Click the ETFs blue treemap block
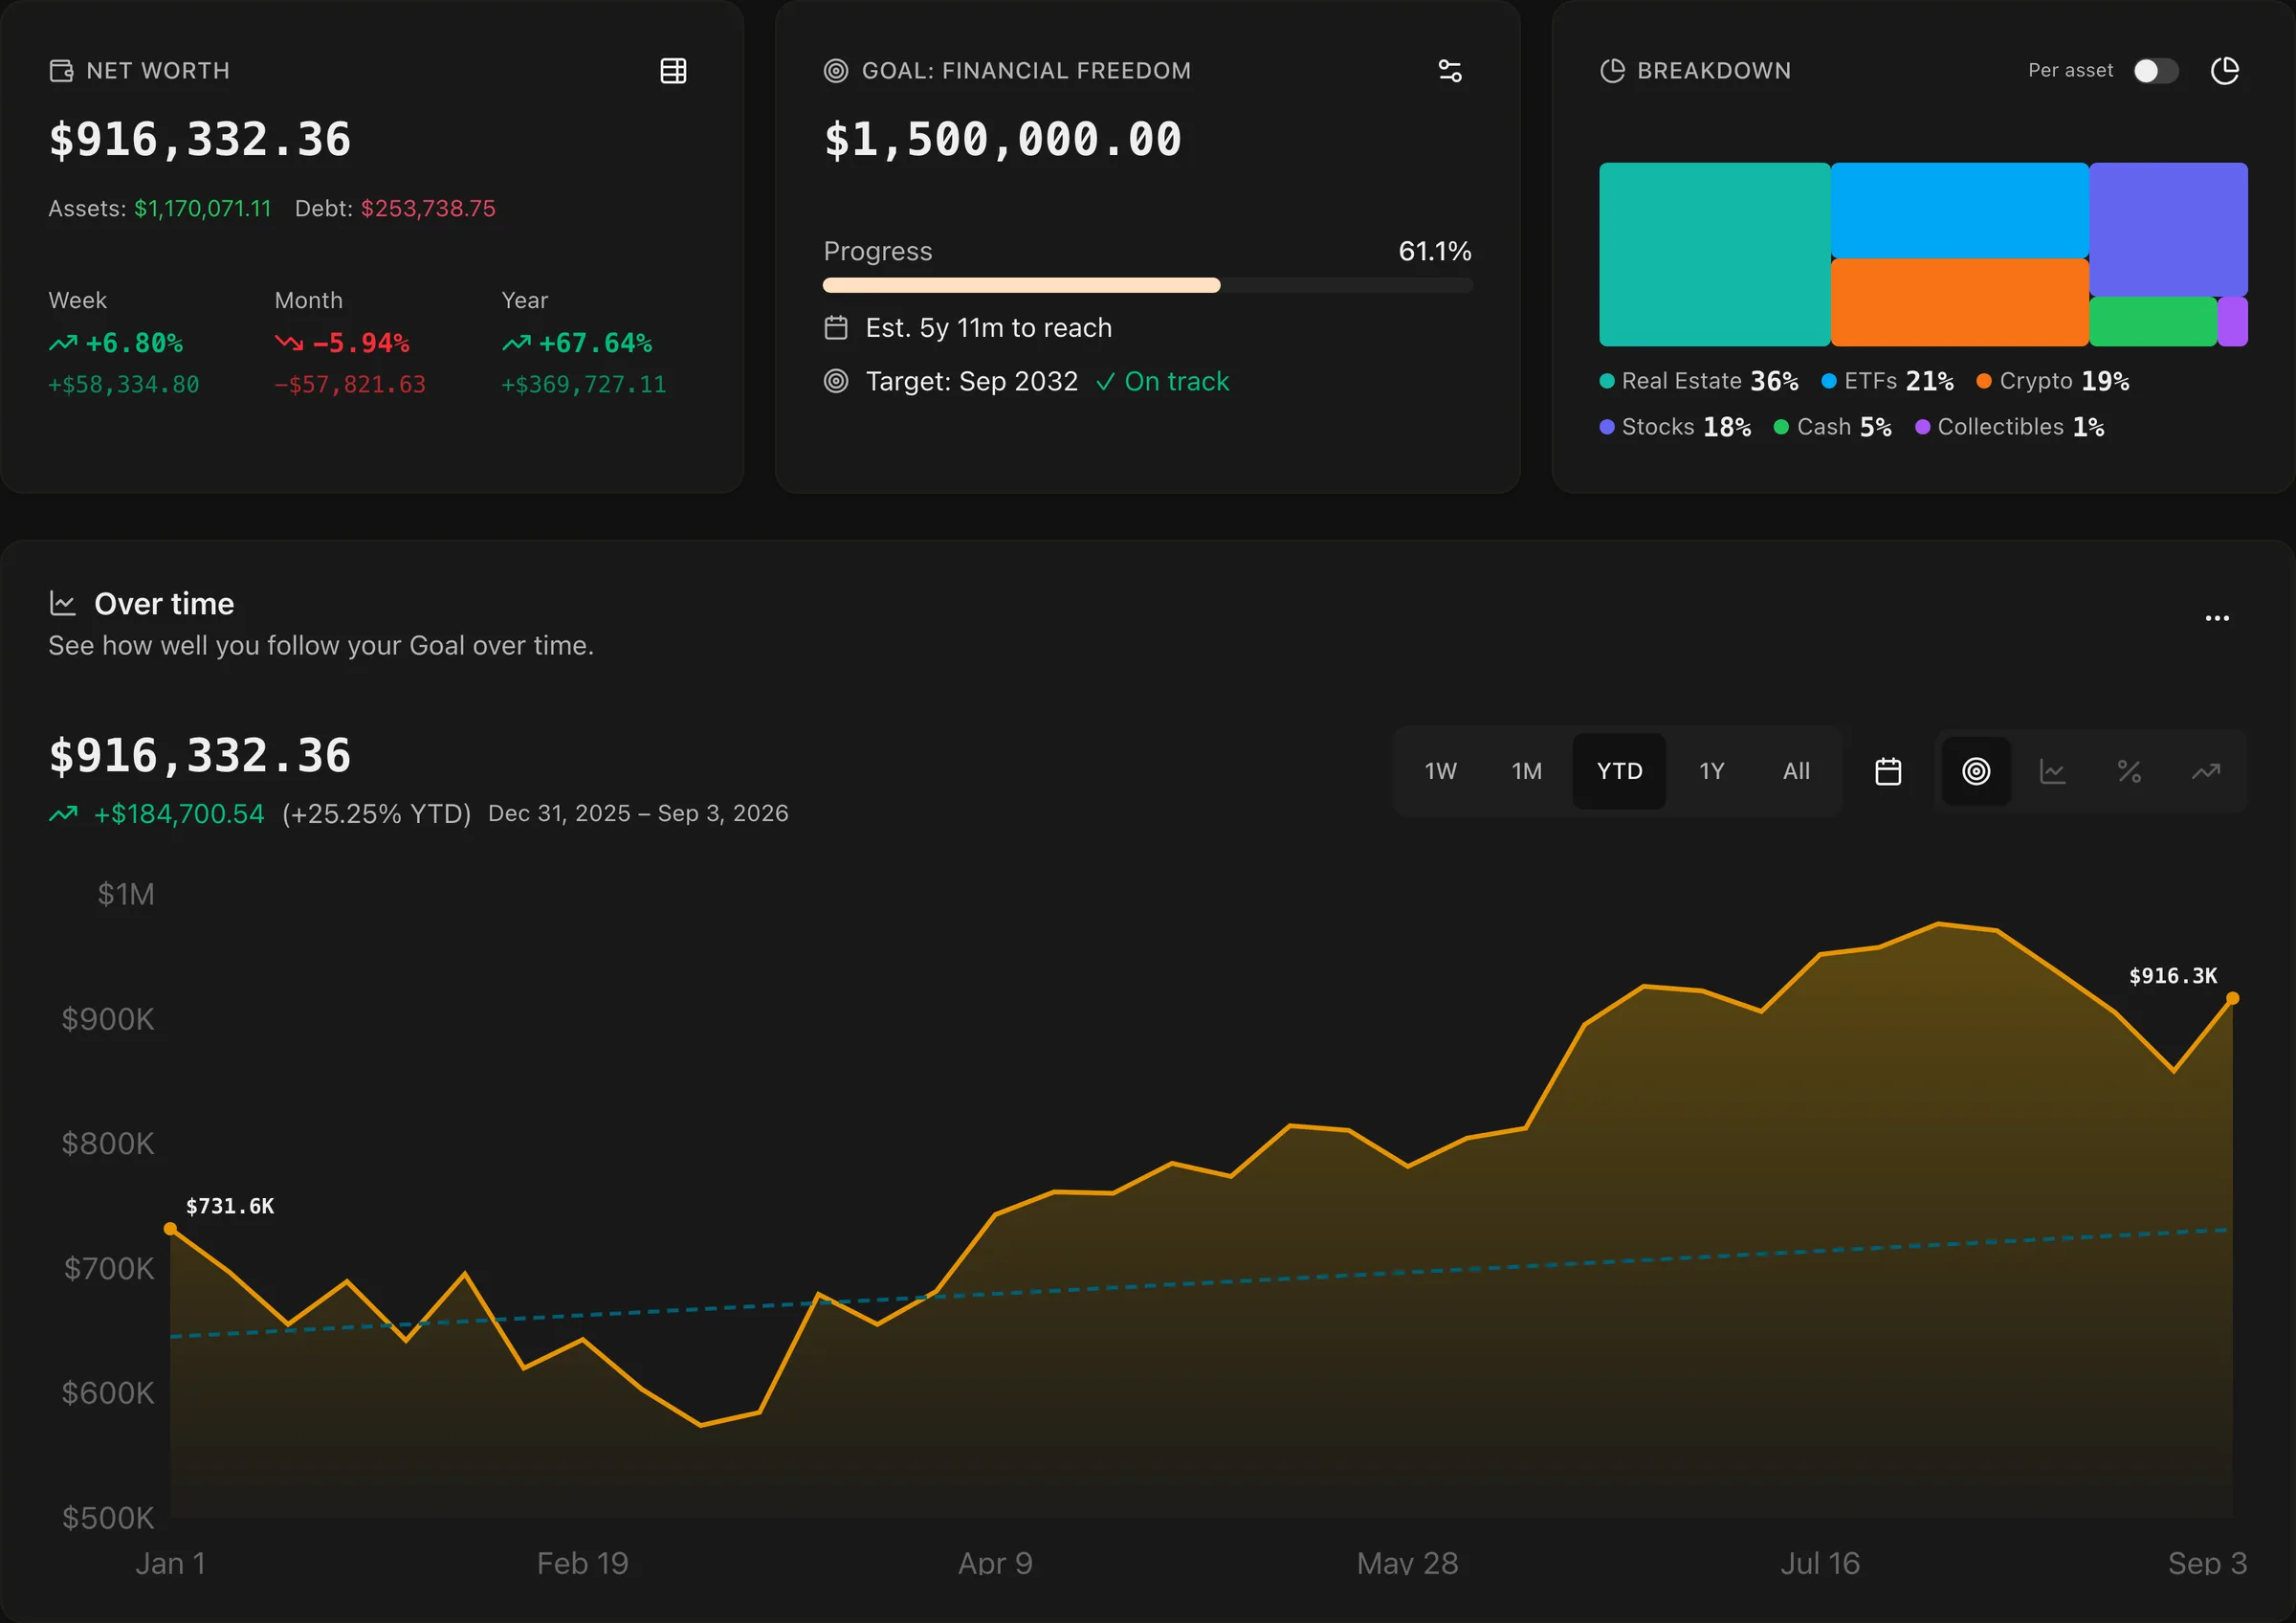This screenshot has width=2296, height=1623. [x=1959, y=210]
